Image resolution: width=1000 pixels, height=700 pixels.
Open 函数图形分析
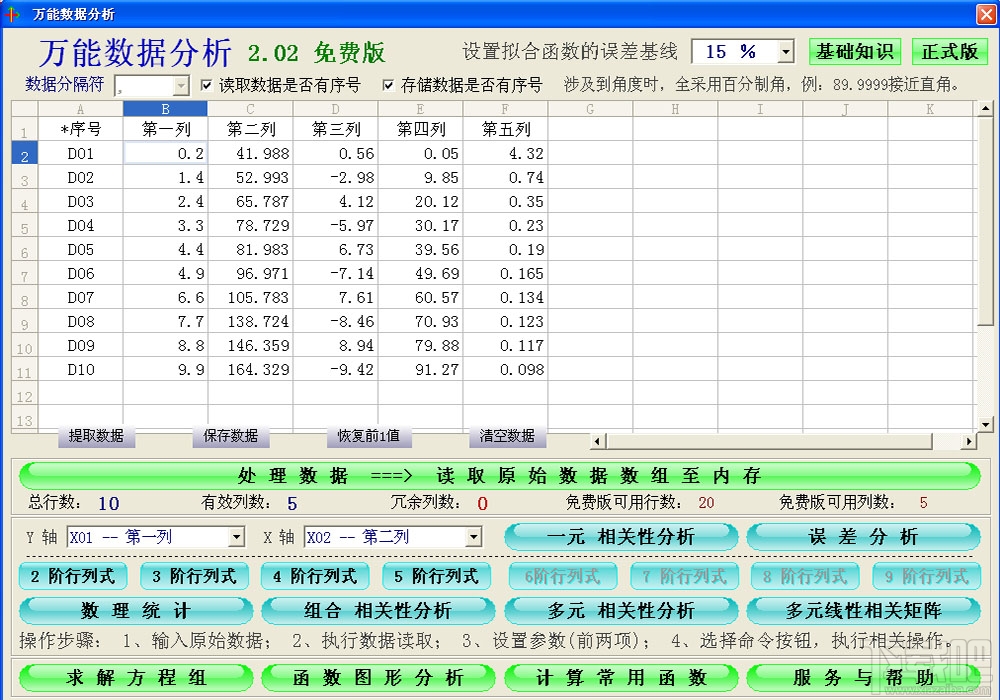[x=378, y=678]
